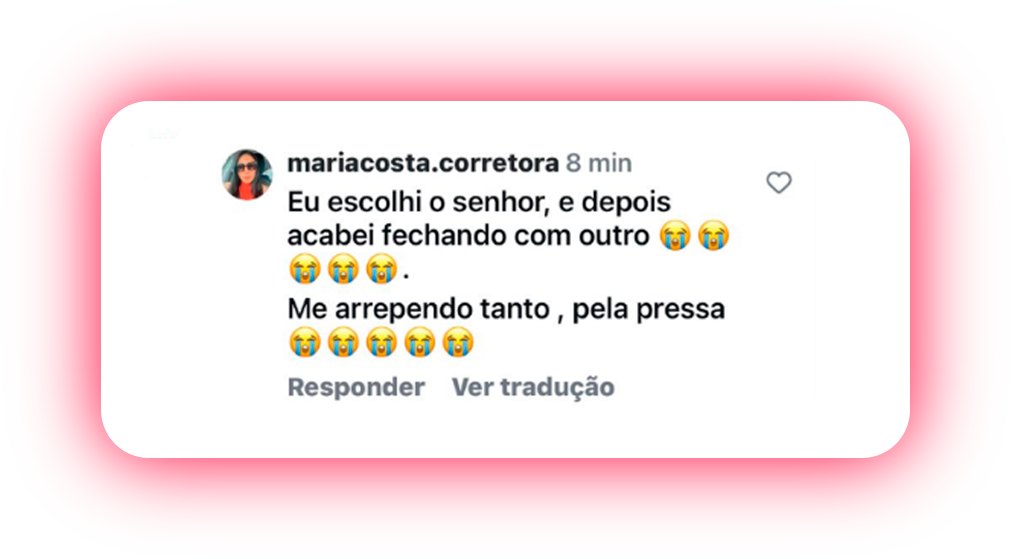Reply using the Responder button
This screenshot has height=559, width=1011.
356,387
